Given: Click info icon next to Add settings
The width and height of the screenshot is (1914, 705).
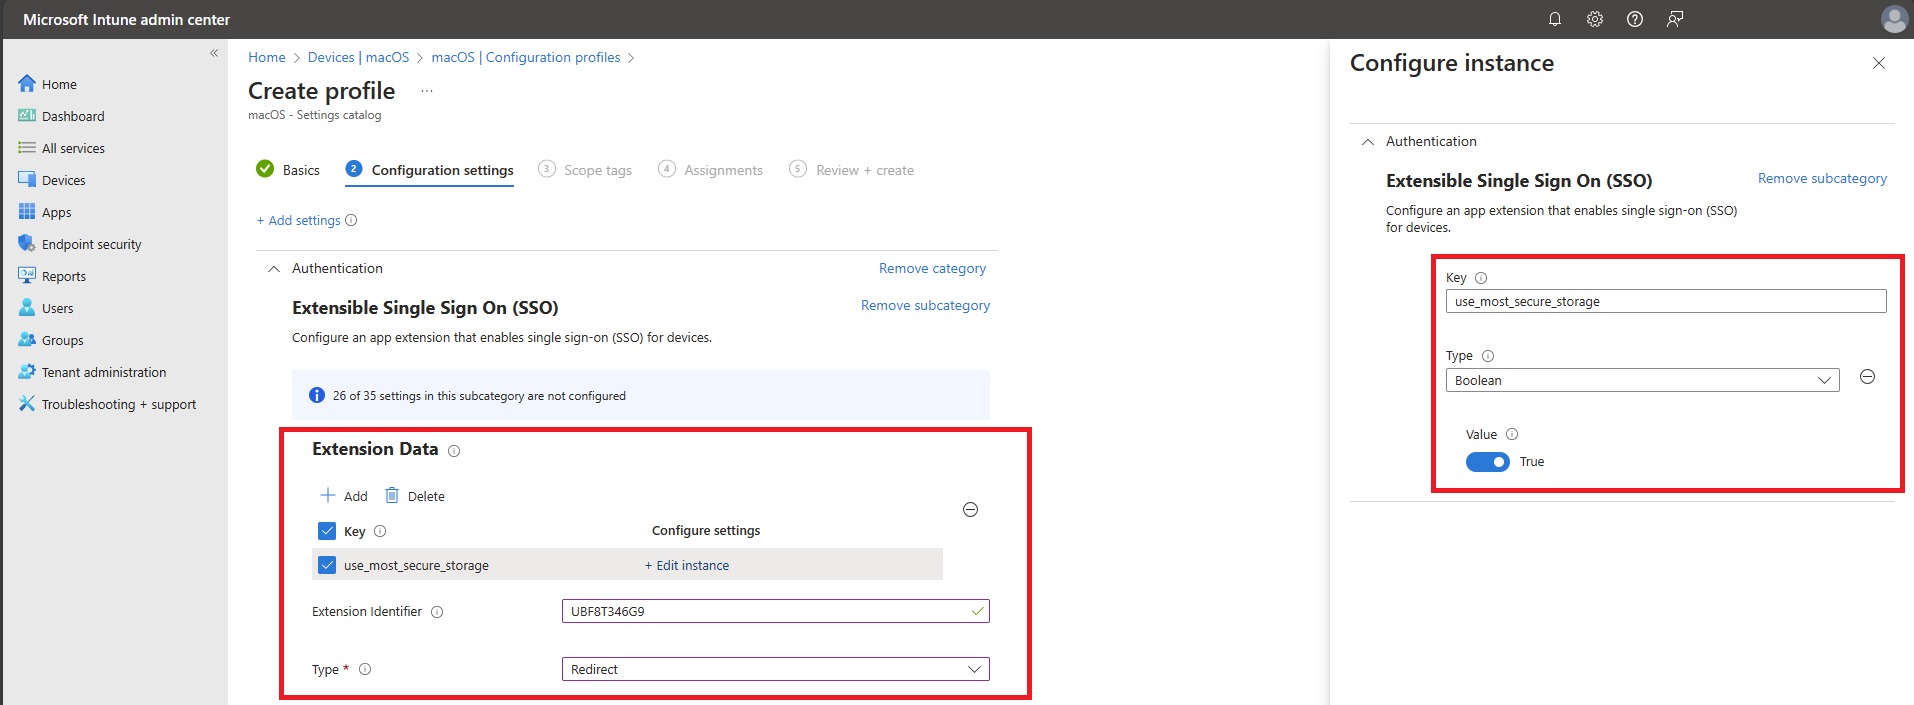Looking at the screenshot, I should (x=351, y=220).
